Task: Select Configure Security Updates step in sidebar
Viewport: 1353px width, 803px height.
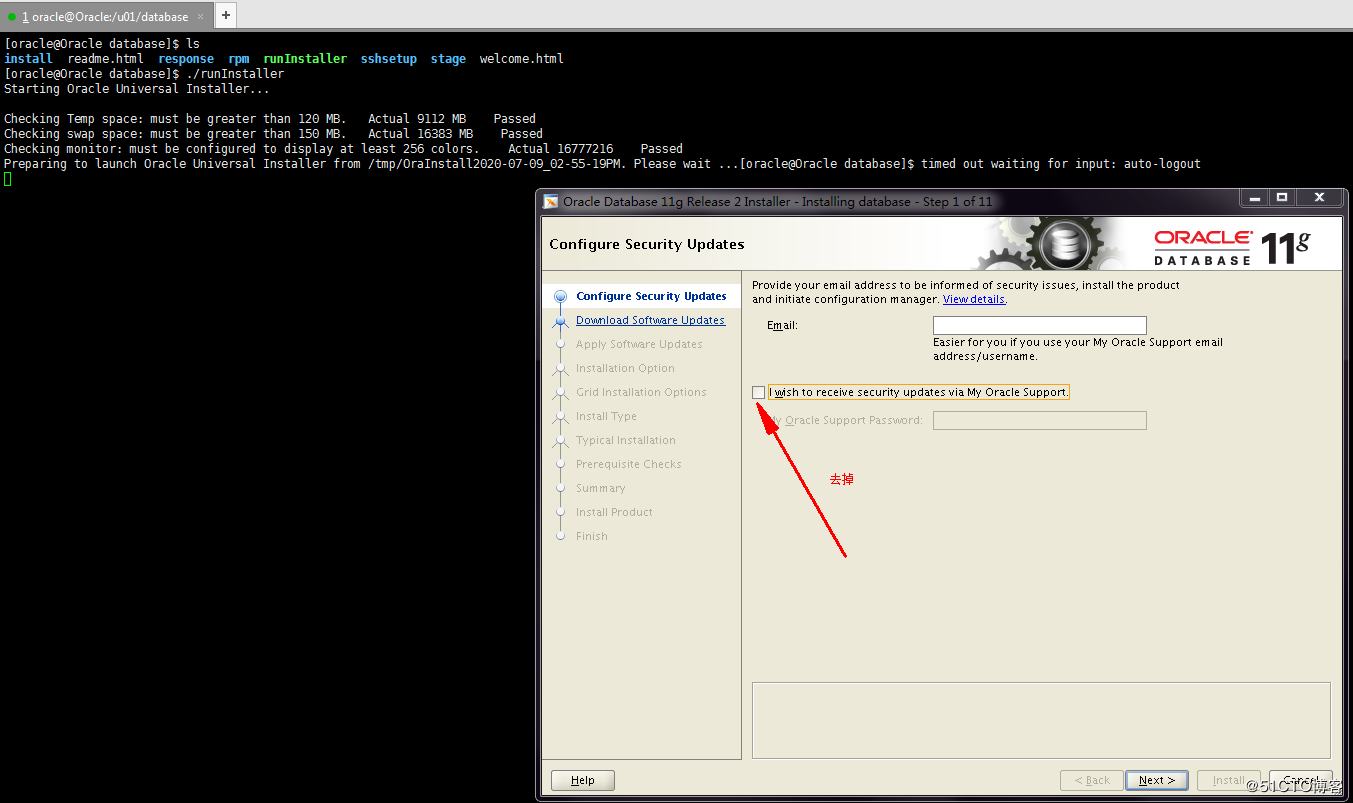Action: (x=651, y=296)
